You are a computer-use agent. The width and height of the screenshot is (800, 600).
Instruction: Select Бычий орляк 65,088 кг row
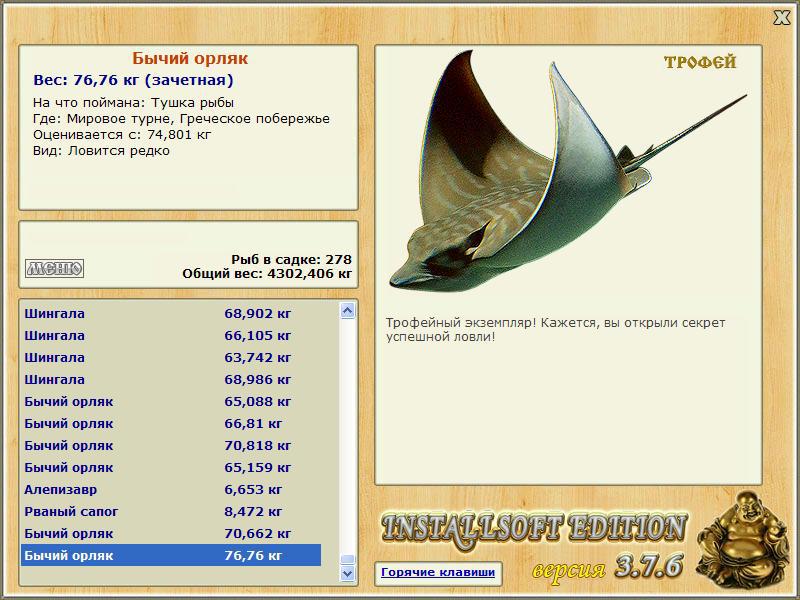[x=171, y=402]
